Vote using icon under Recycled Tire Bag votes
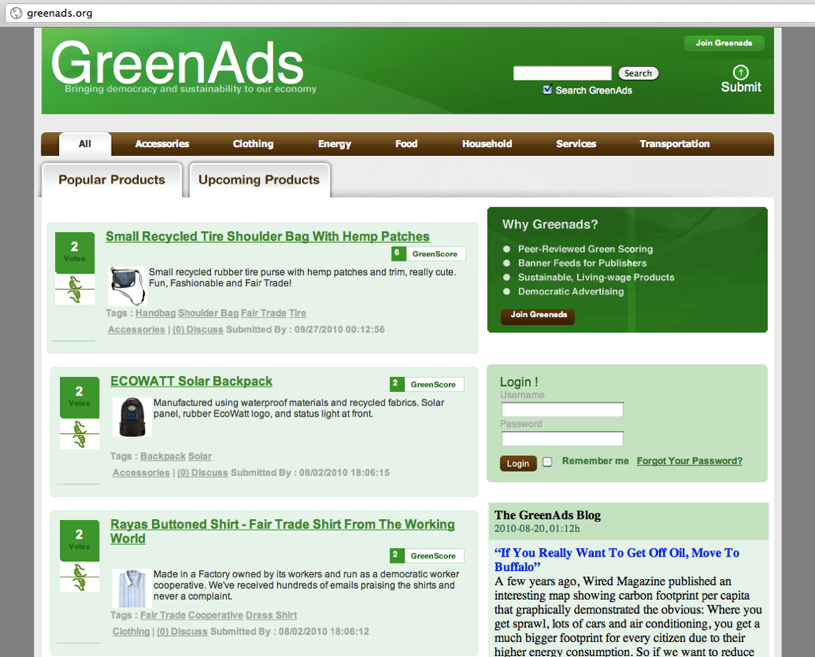The image size is (815, 657). 75,290
